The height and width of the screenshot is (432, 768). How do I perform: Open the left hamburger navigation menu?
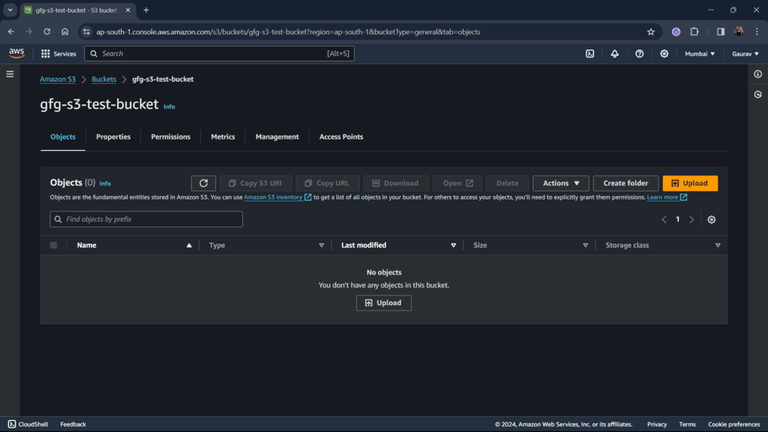10,74
